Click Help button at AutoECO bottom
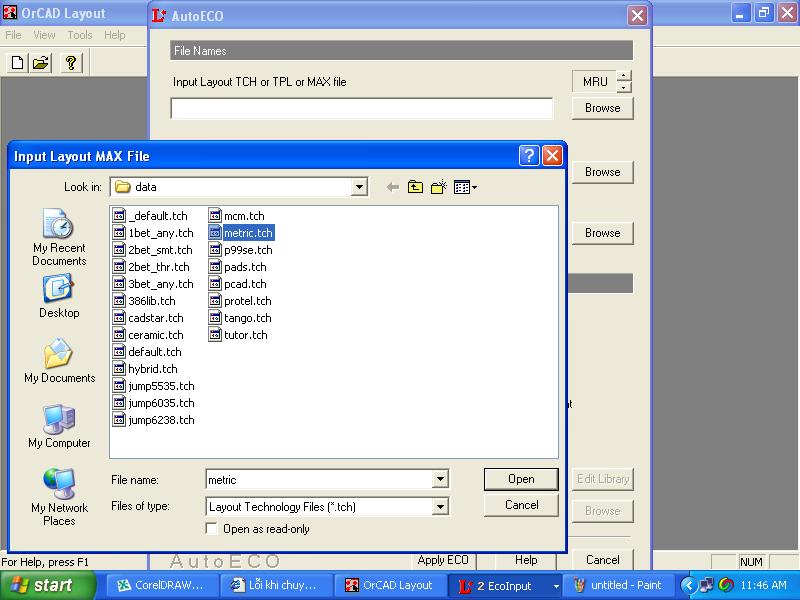Screen dimensions: 800x600 click(526, 560)
